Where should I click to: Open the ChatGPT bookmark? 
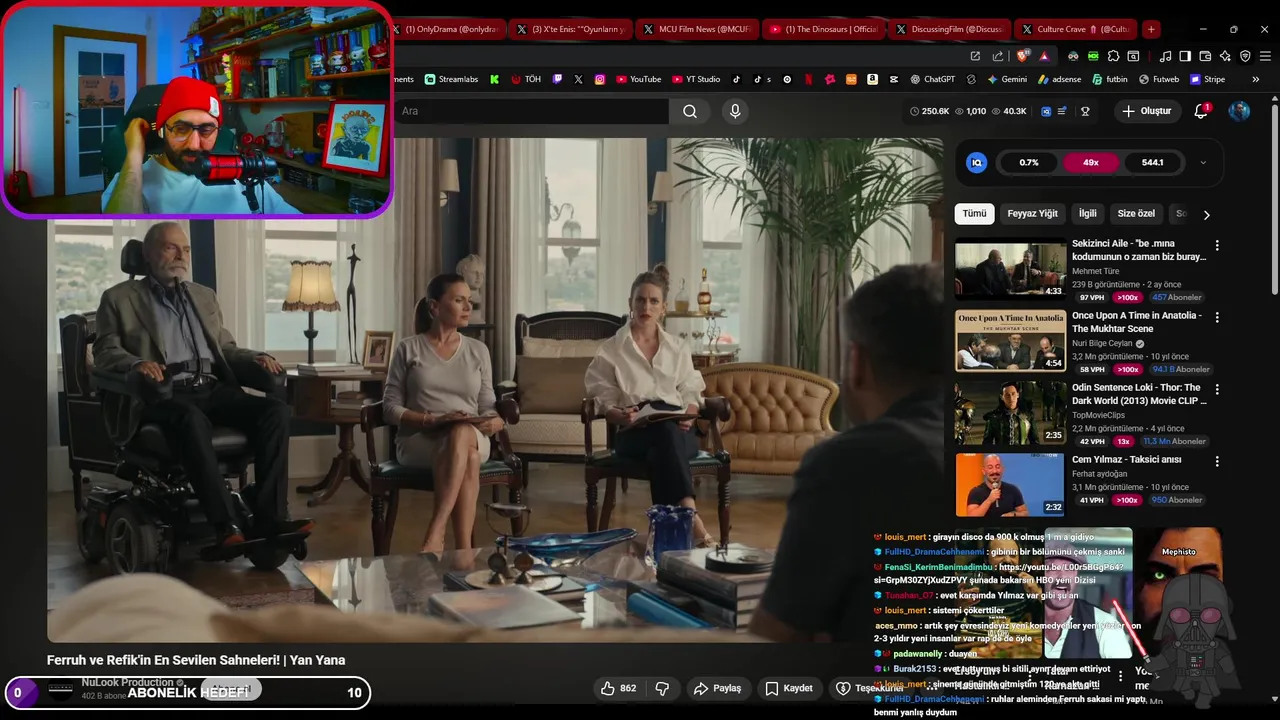pyautogui.click(x=932, y=79)
